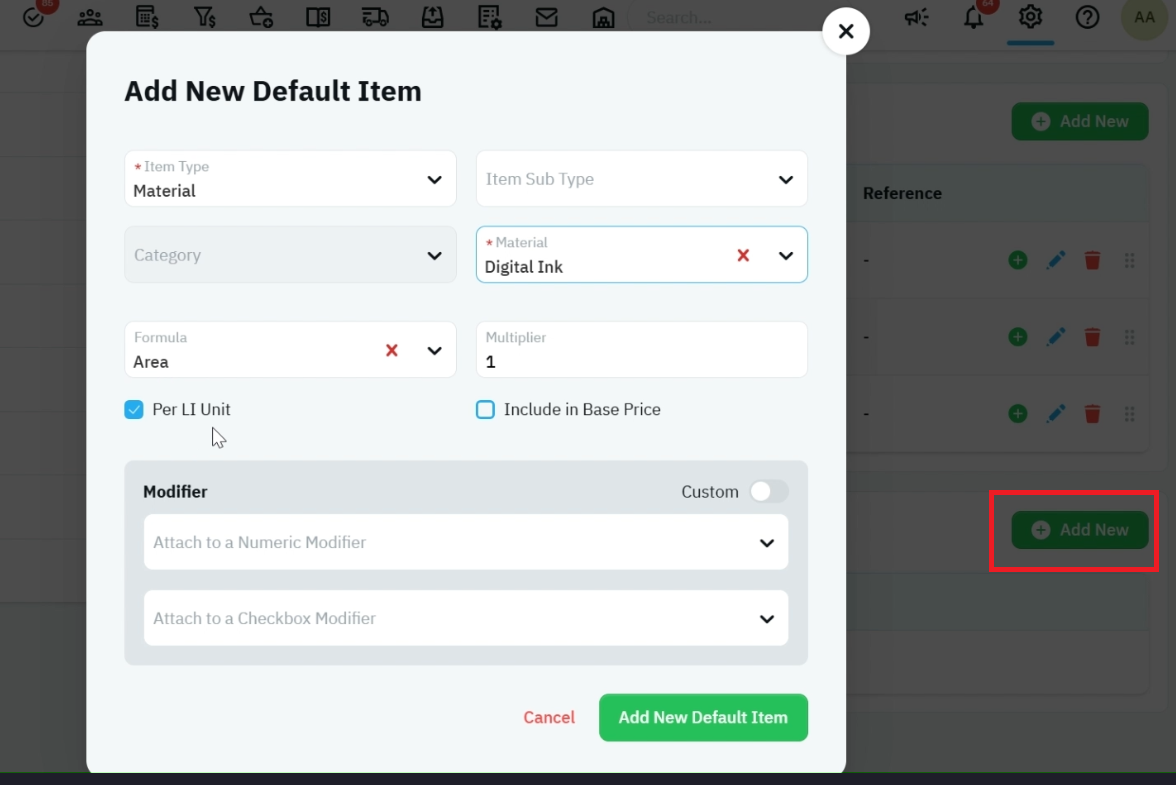Open the sales funnel dollar icon
Screen dimensions: 1176x785
(204, 17)
